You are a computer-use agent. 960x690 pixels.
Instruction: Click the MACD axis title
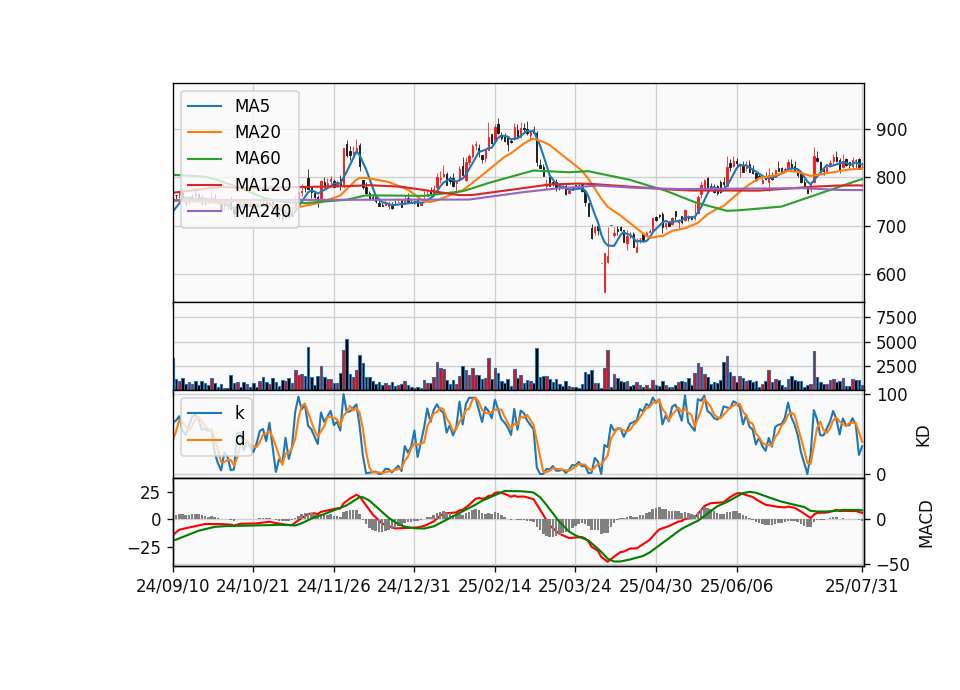pyautogui.click(x=926, y=524)
